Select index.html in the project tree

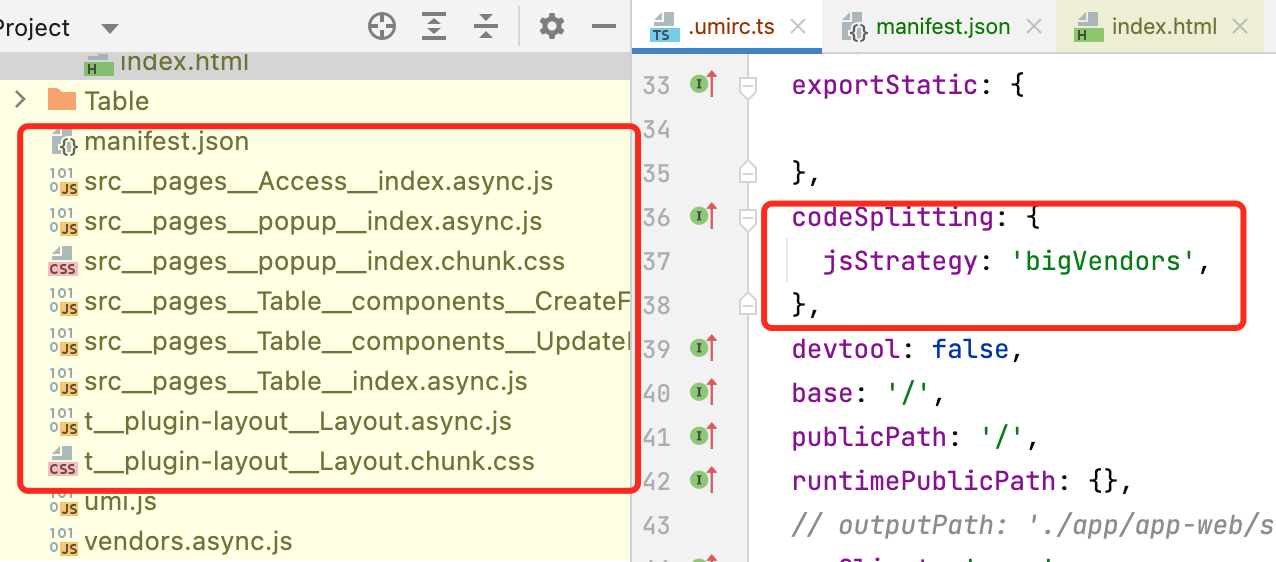point(184,62)
